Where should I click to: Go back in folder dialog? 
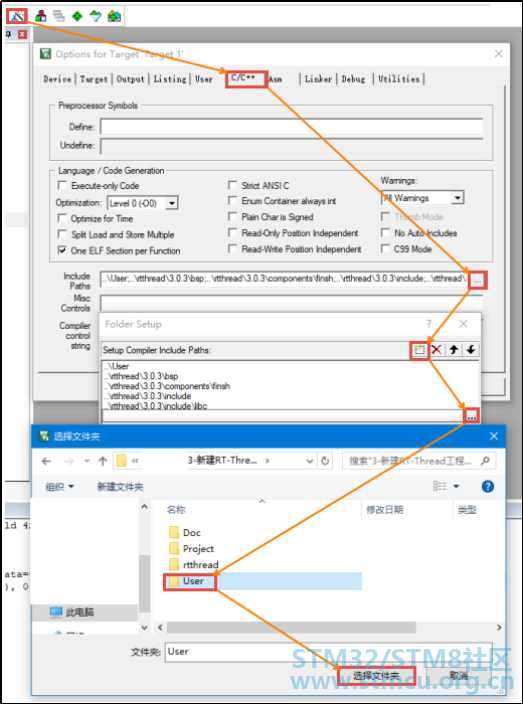coord(46,461)
